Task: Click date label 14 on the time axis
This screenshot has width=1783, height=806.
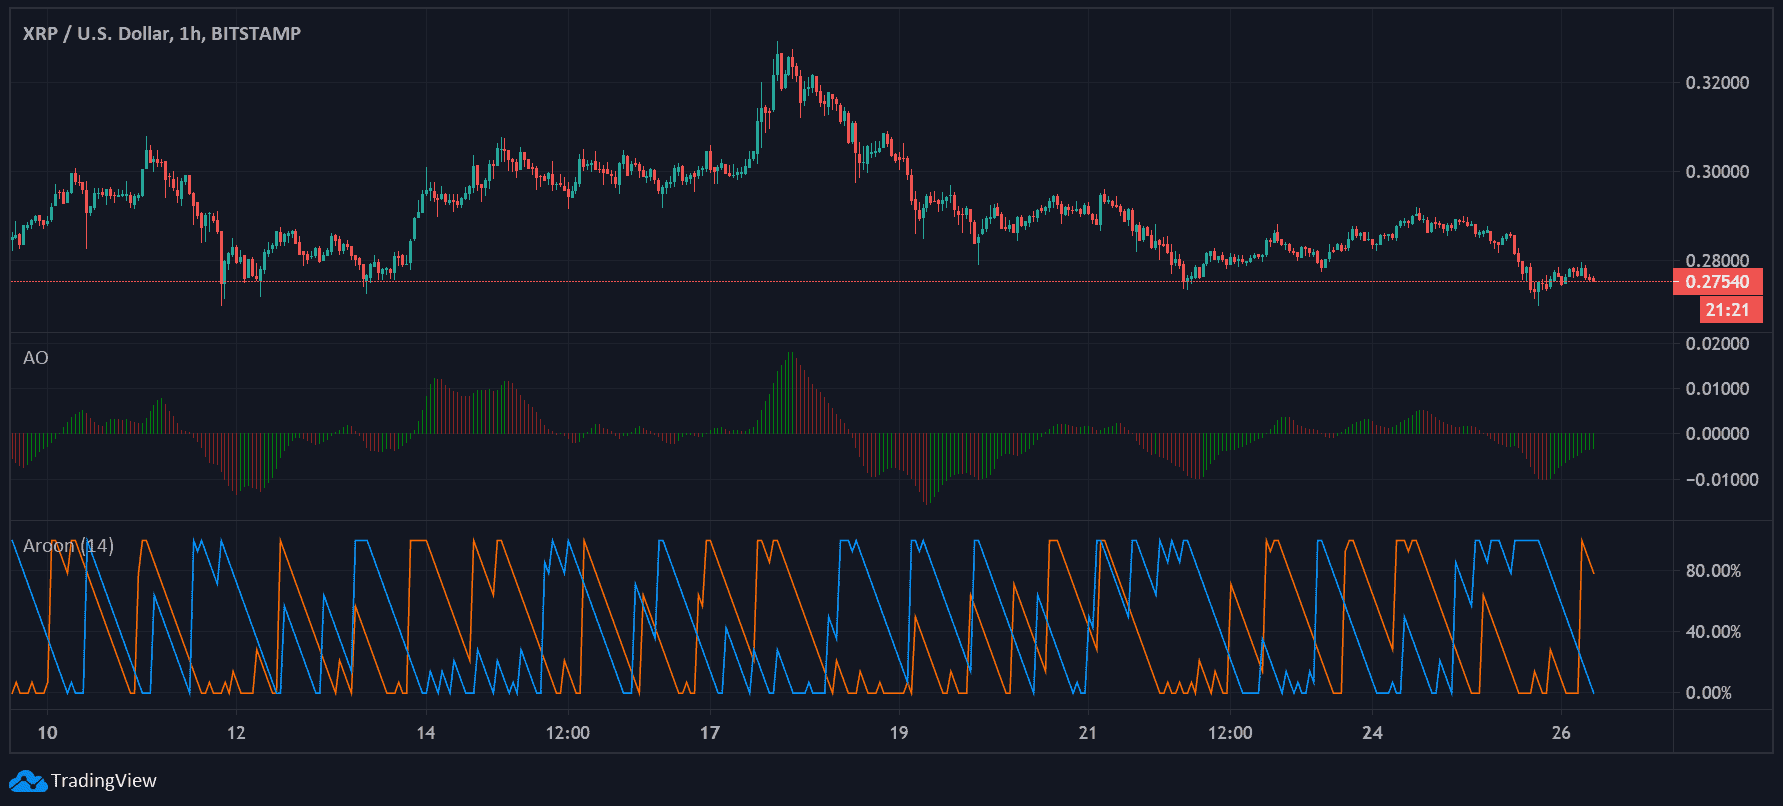Action: click(x=426, y=733)
